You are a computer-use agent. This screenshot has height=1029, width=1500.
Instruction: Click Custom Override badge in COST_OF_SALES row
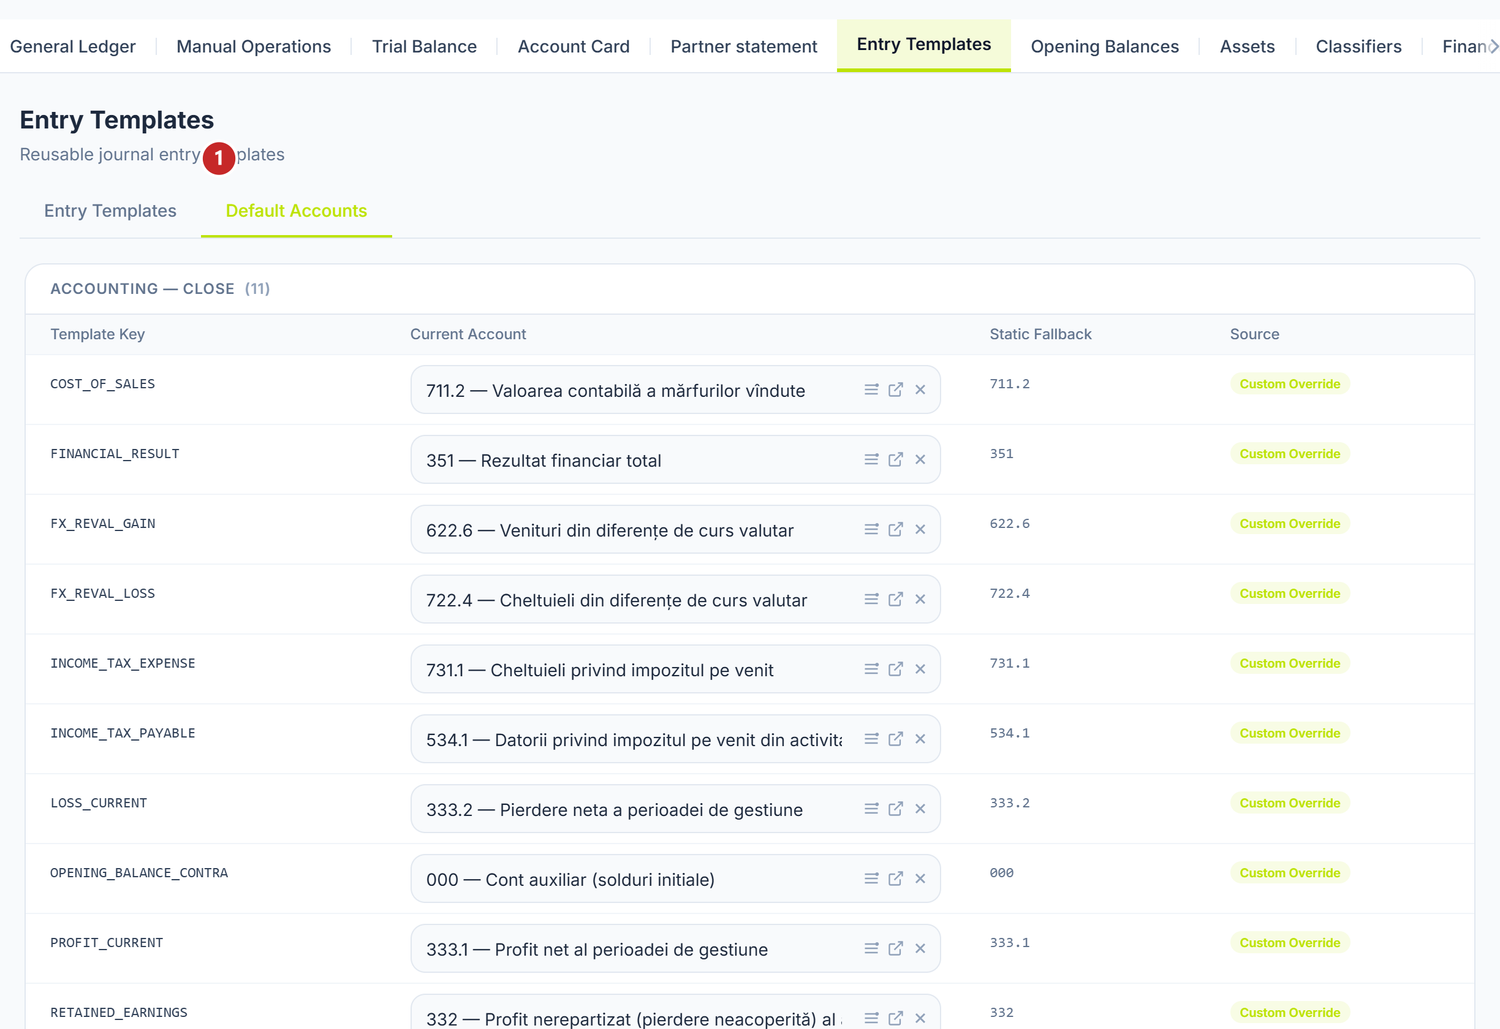(x=1290, y=384)
